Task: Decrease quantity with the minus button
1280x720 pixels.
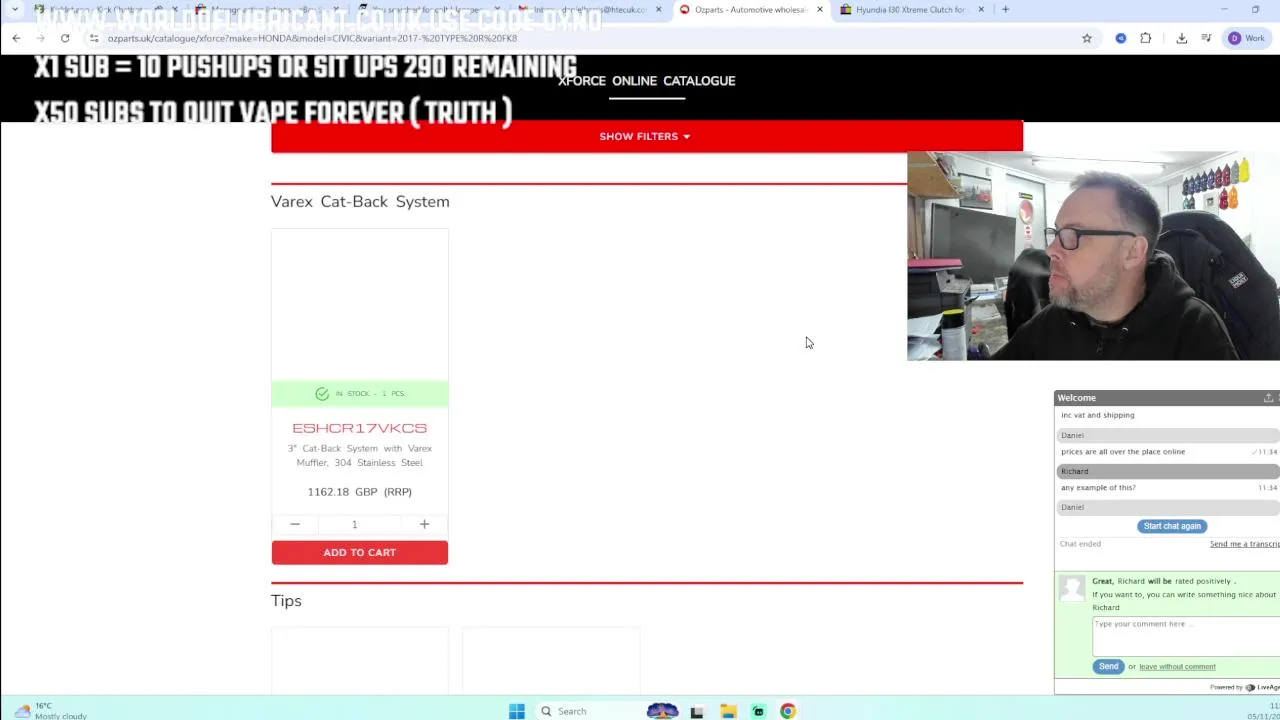Action: point(295,524)
